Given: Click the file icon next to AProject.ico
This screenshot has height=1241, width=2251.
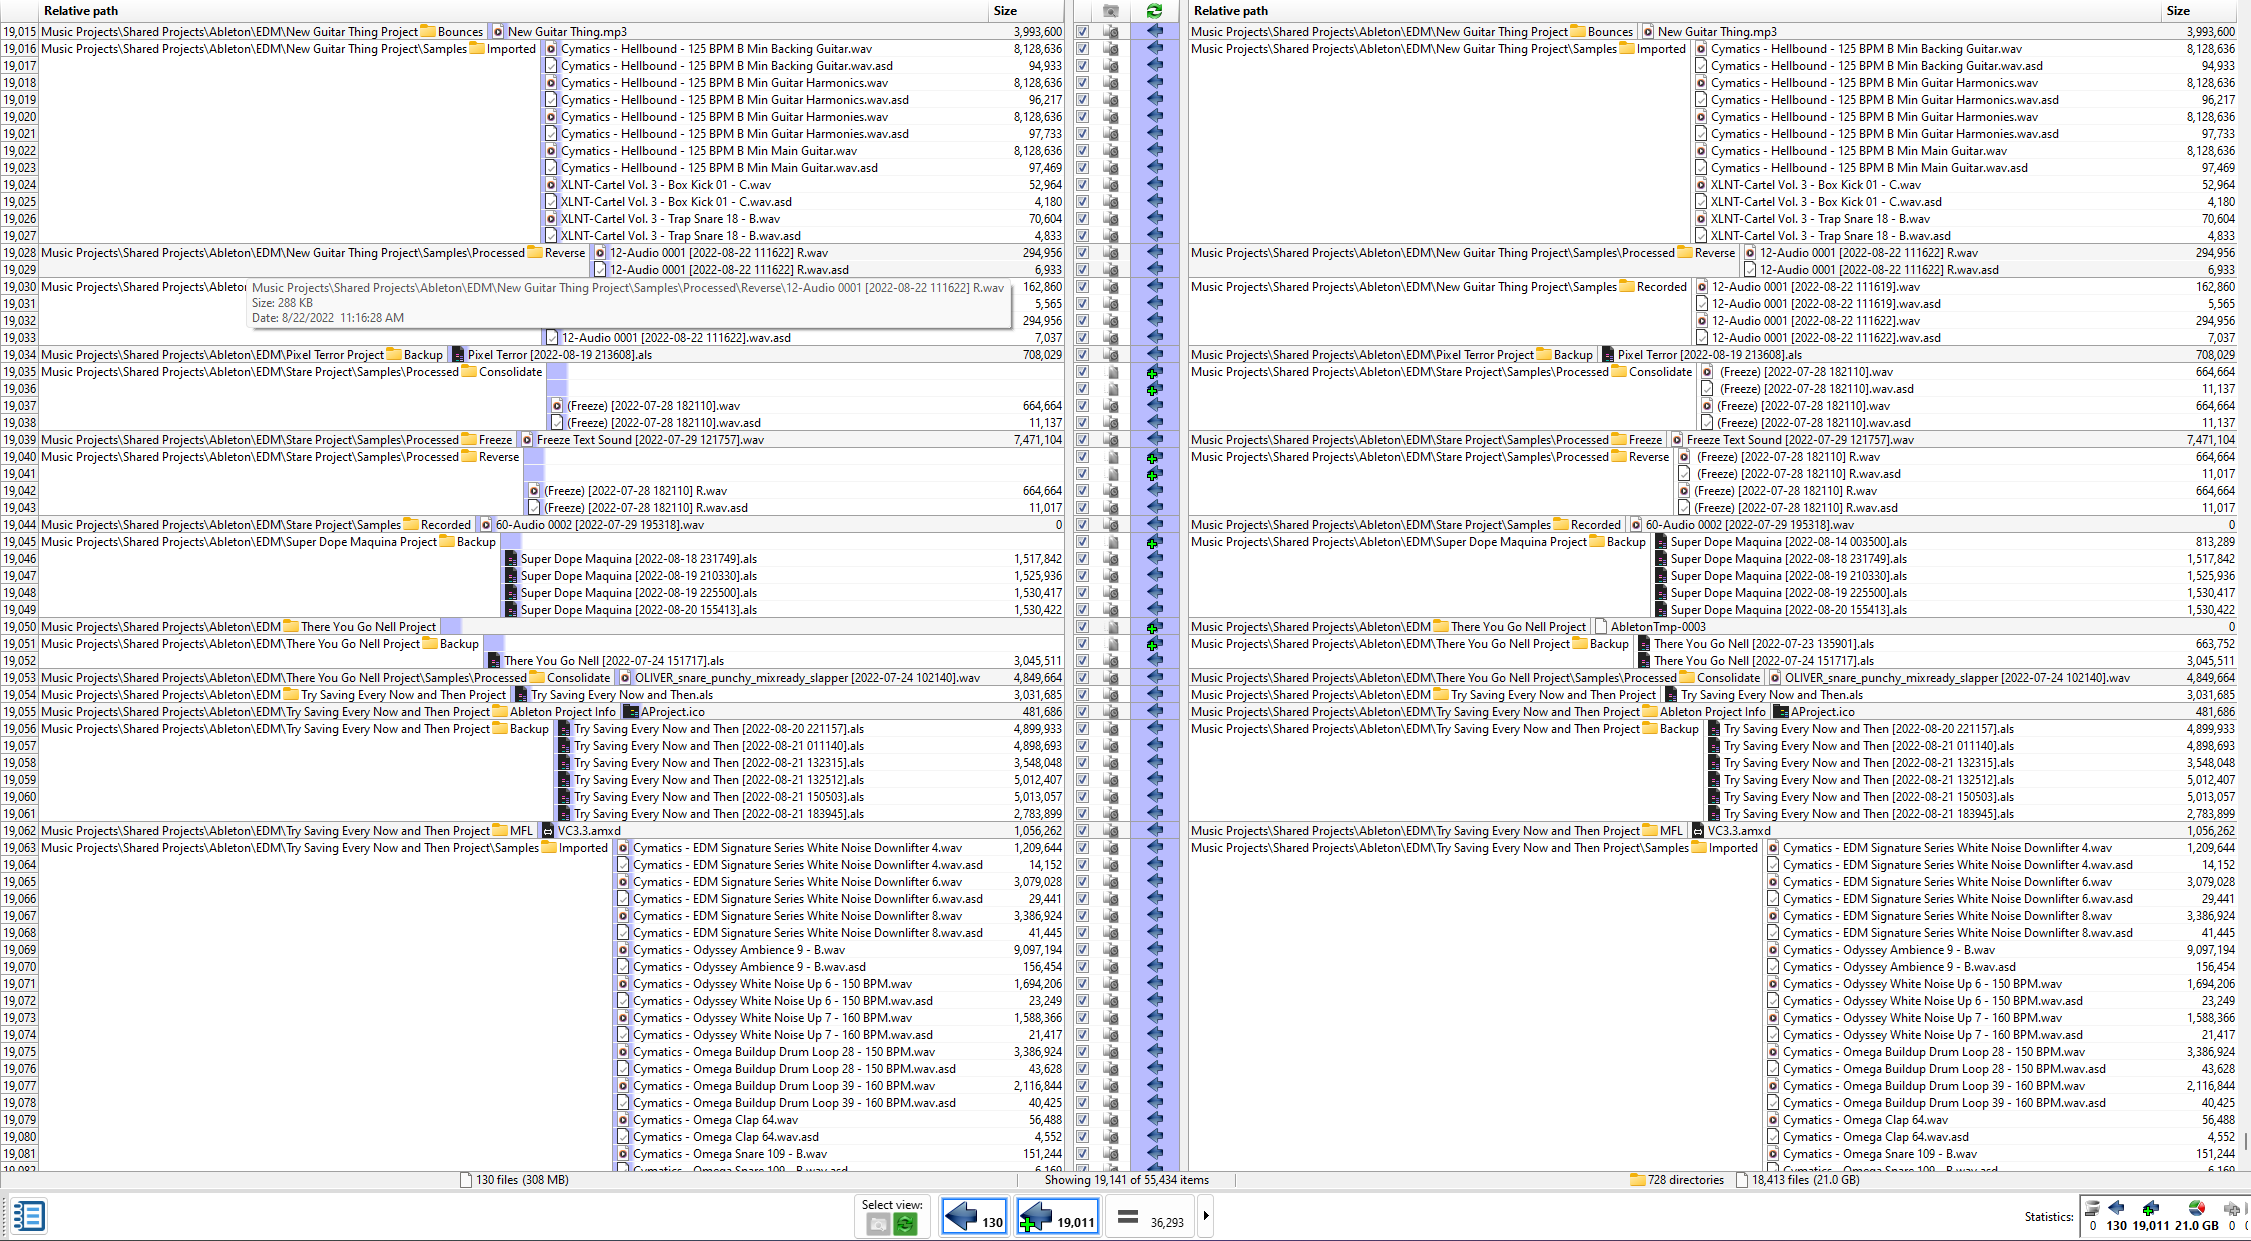Looking at the screenshot, I should coord(631,712).
